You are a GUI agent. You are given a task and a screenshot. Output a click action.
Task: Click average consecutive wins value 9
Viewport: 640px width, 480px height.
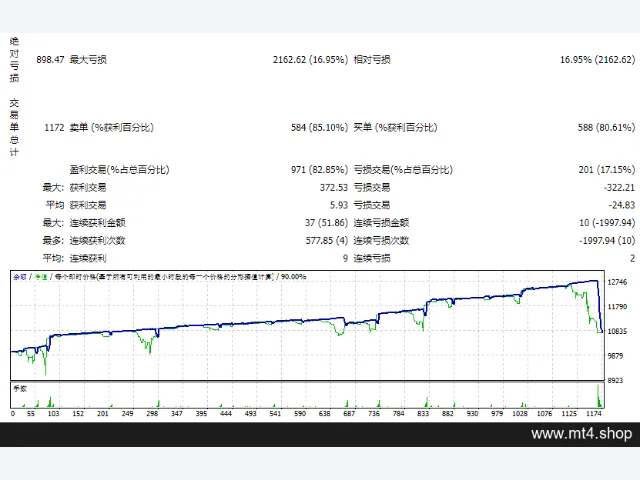coord(345,258)
